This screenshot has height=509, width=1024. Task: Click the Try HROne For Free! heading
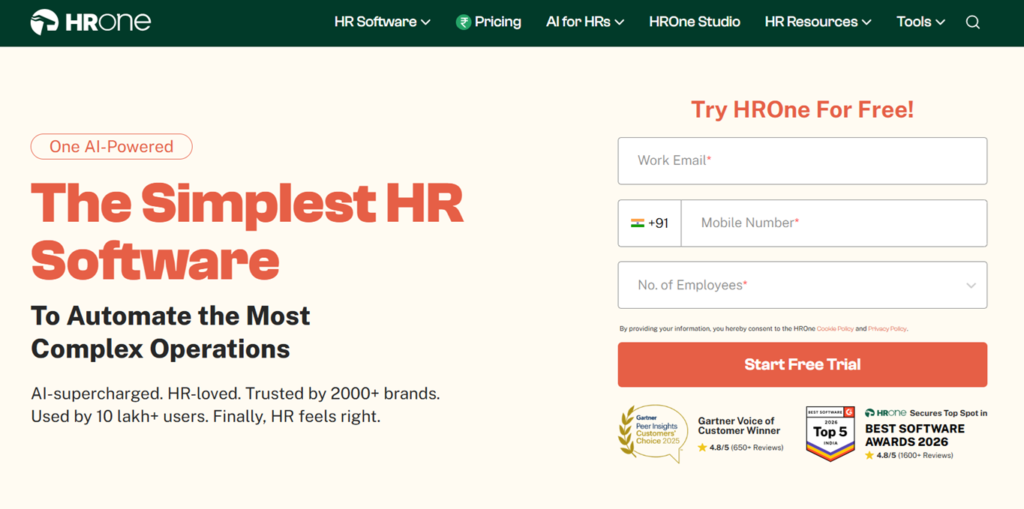[803, 110]
